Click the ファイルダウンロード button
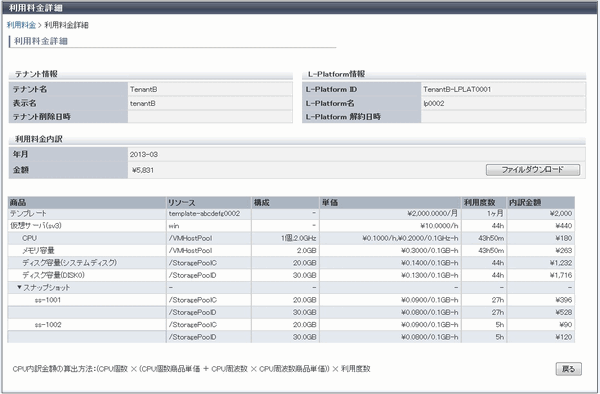600x394 pixels. coord(533,169)
